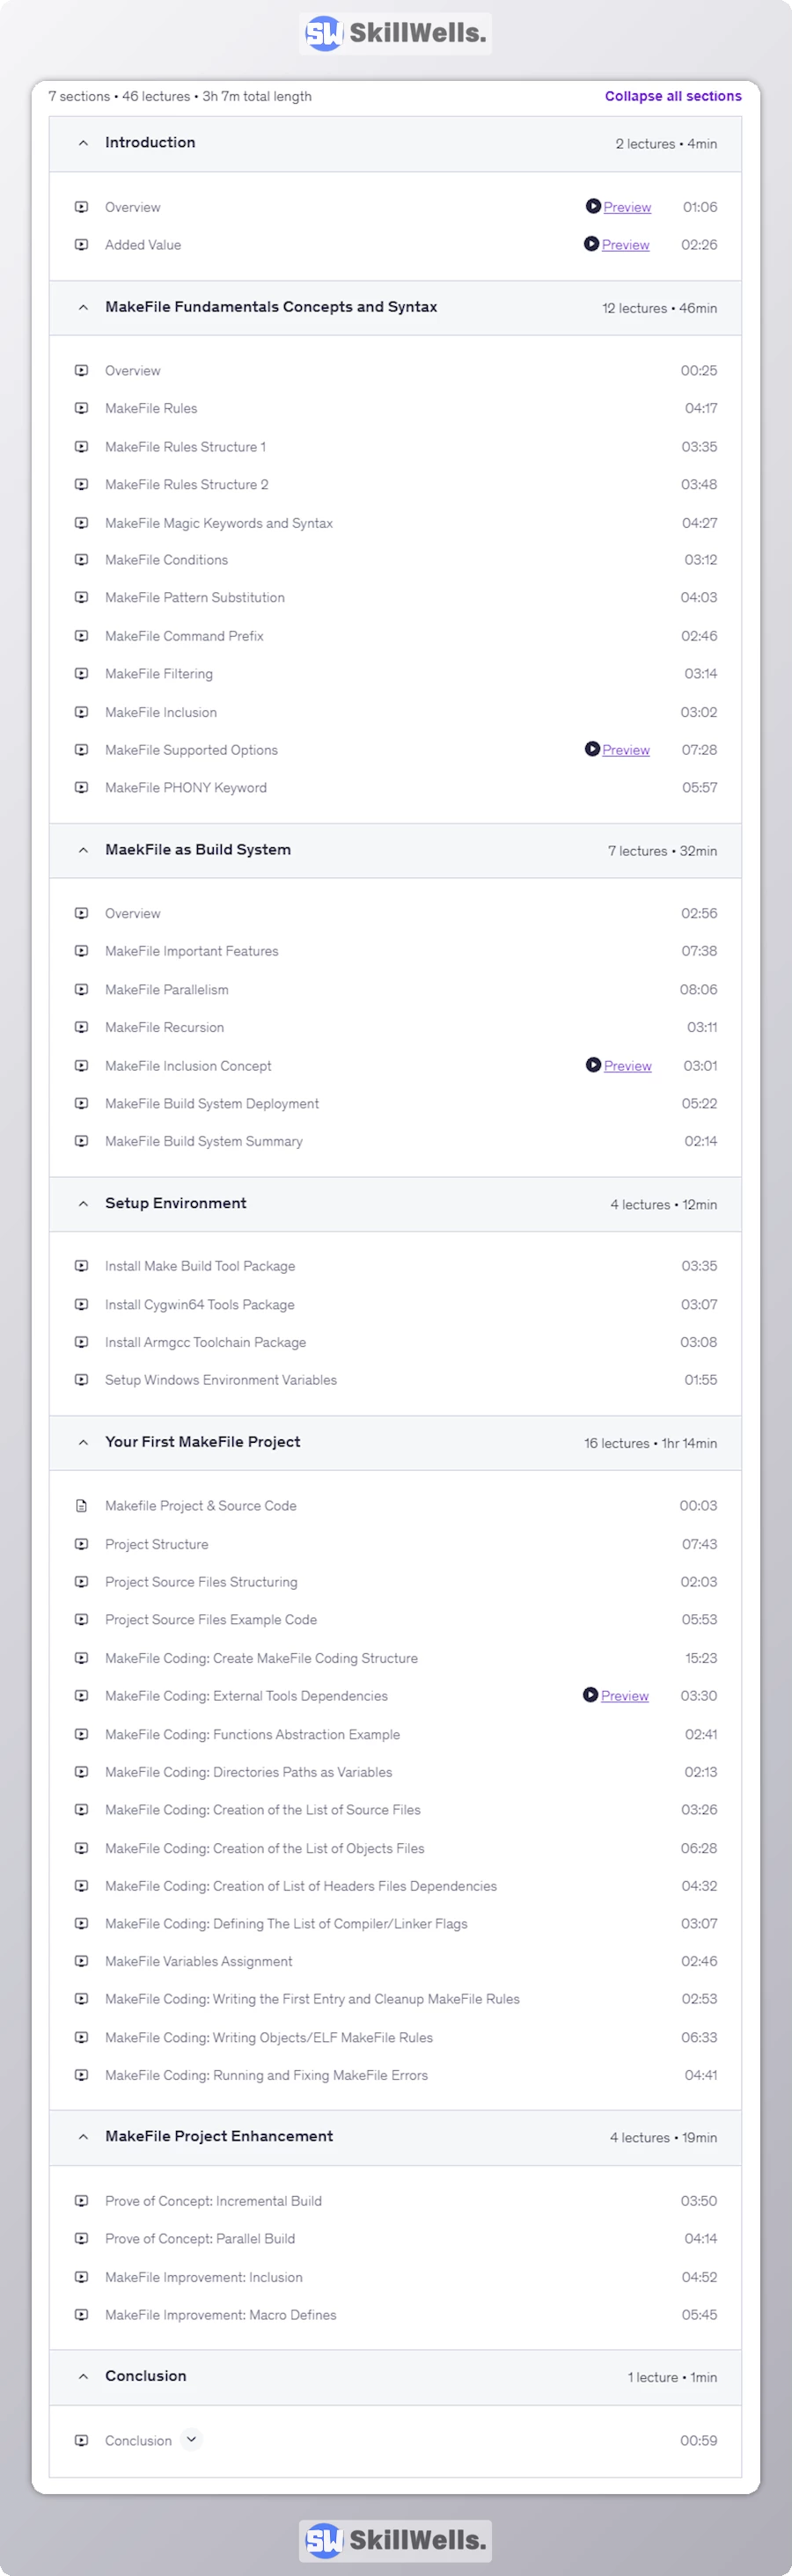The image size is (792, 2576).
Task: Click document icon for Makefile Project & Source Code
Action: tap(82, 1506)
